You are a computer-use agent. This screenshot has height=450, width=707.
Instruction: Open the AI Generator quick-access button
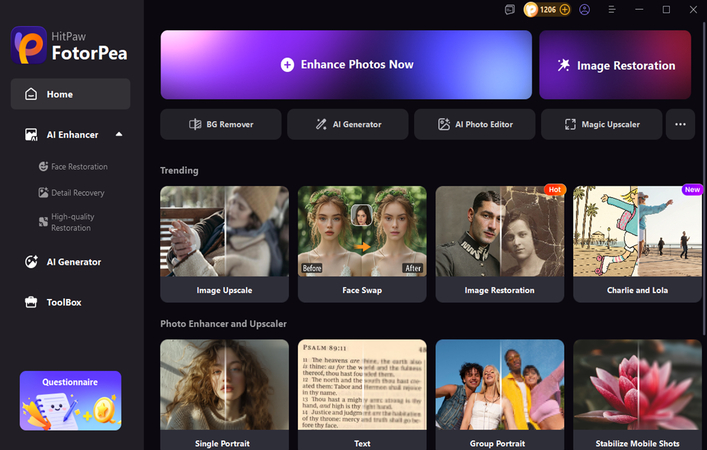pyautogui.click(x=348, y=124)
